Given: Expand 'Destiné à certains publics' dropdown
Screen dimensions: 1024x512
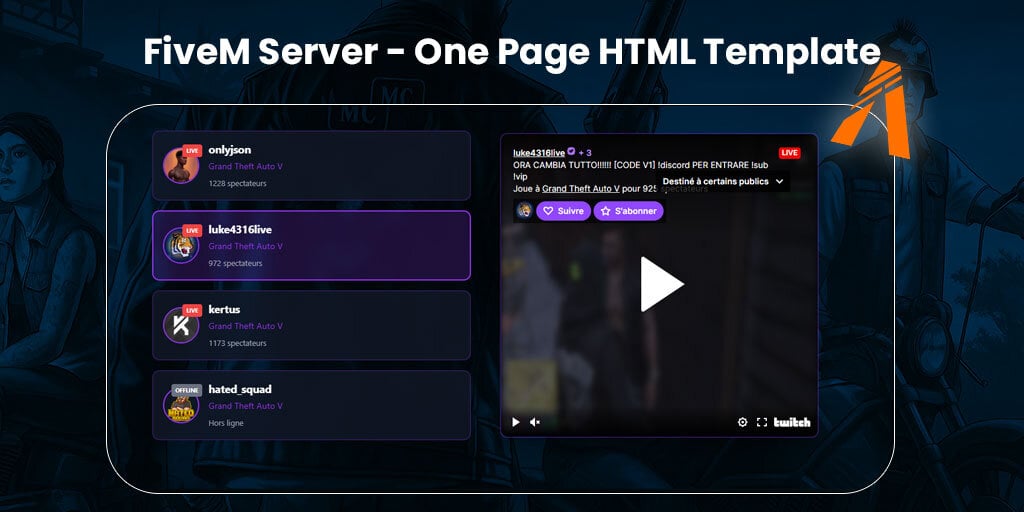Looking at the screenshot, I should pos(723,182).
